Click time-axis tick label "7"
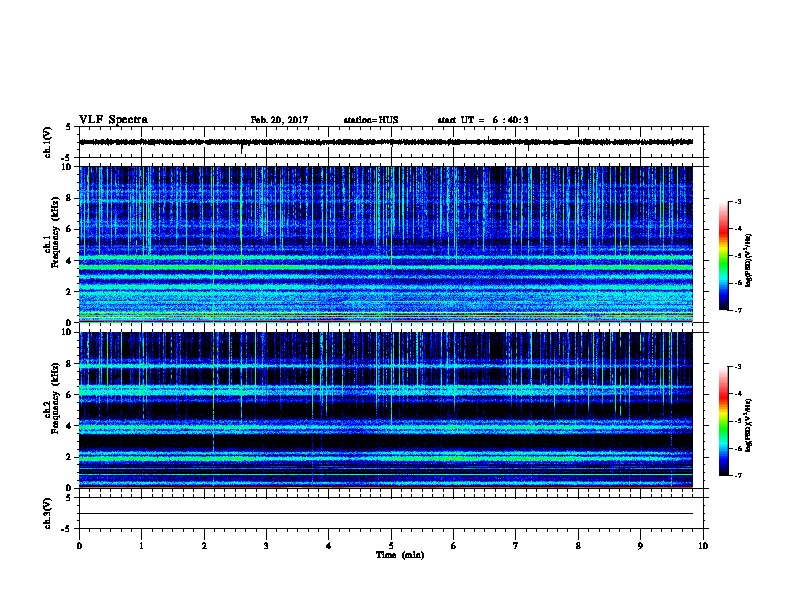 516,546
